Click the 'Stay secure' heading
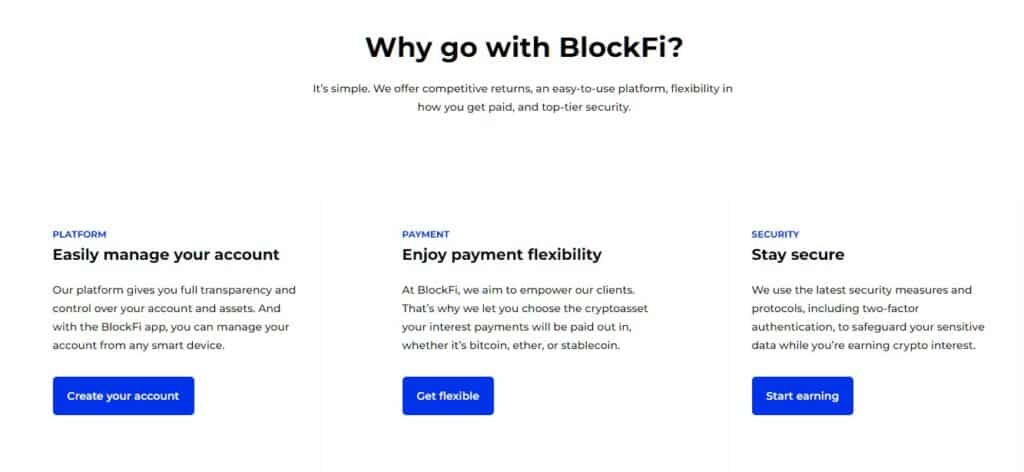This screenshot has width=1024, height=472. [x=797, y=255]
